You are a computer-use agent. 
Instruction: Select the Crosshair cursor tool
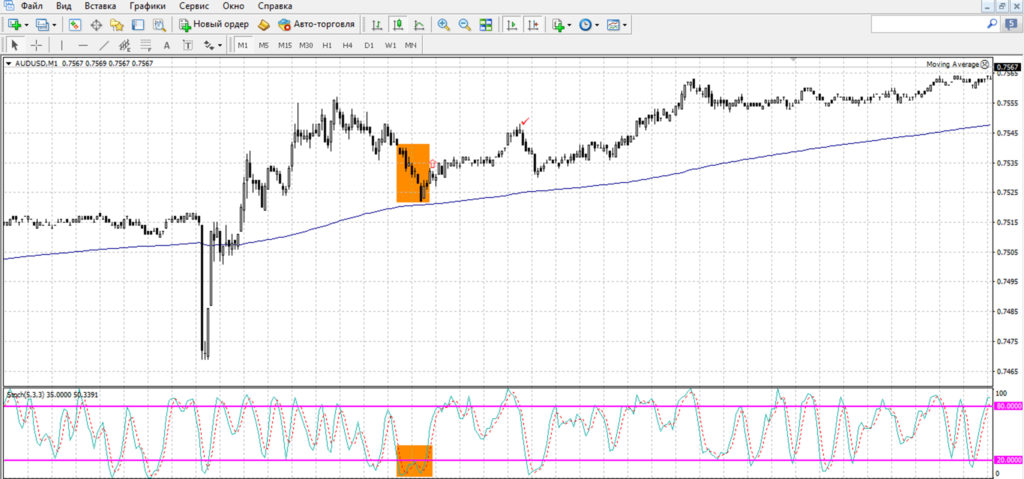tap(36, 45)
